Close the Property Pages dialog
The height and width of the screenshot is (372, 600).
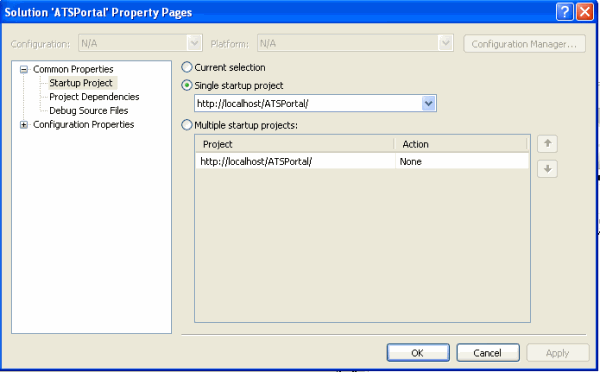[x=585, y=12]
